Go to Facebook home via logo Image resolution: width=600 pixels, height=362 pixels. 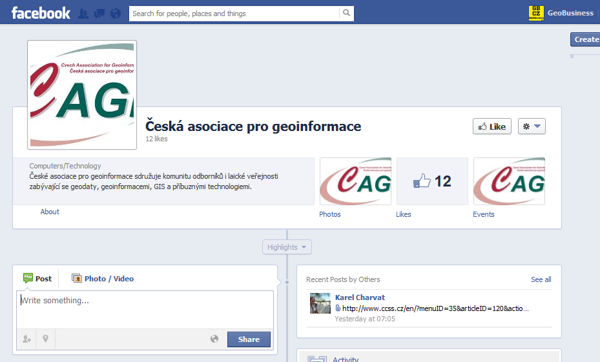point(41,13)
